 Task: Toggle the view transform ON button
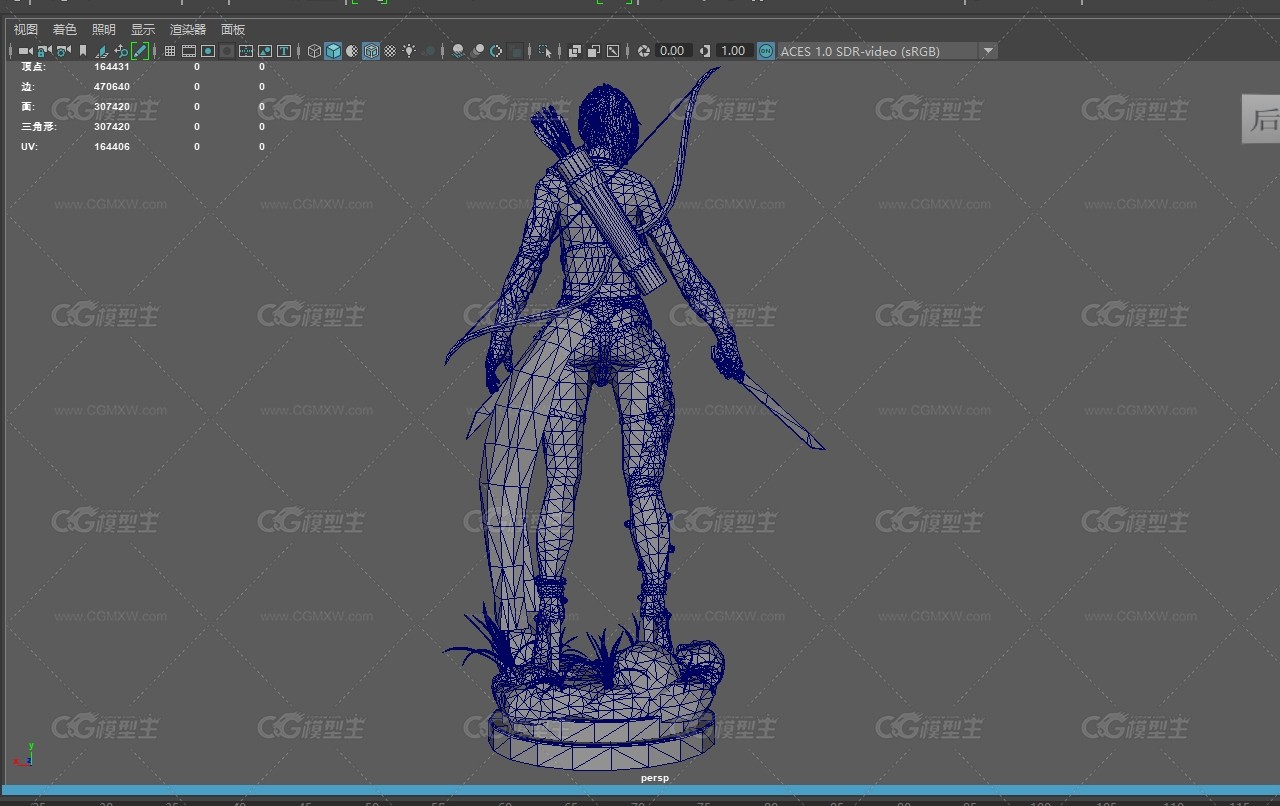click(x=766, y=51)
